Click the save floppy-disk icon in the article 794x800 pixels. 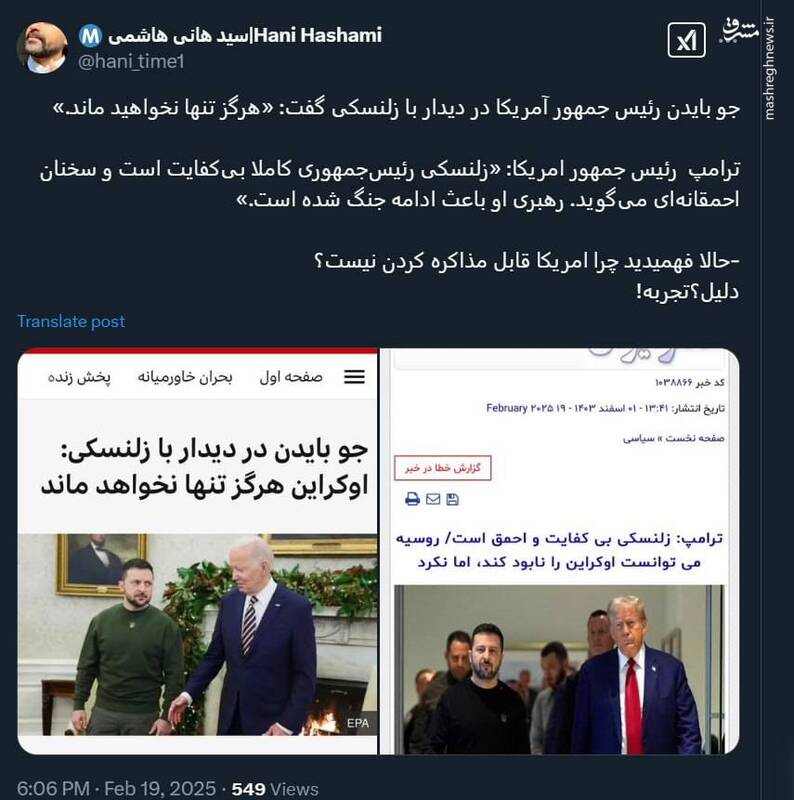click(452, 499)
